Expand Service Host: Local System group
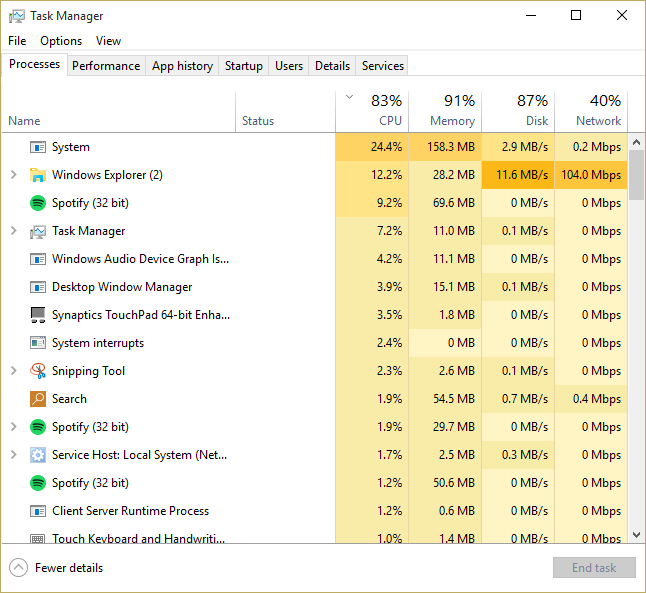The image size is (646, 593). click(x=14, y=455)
